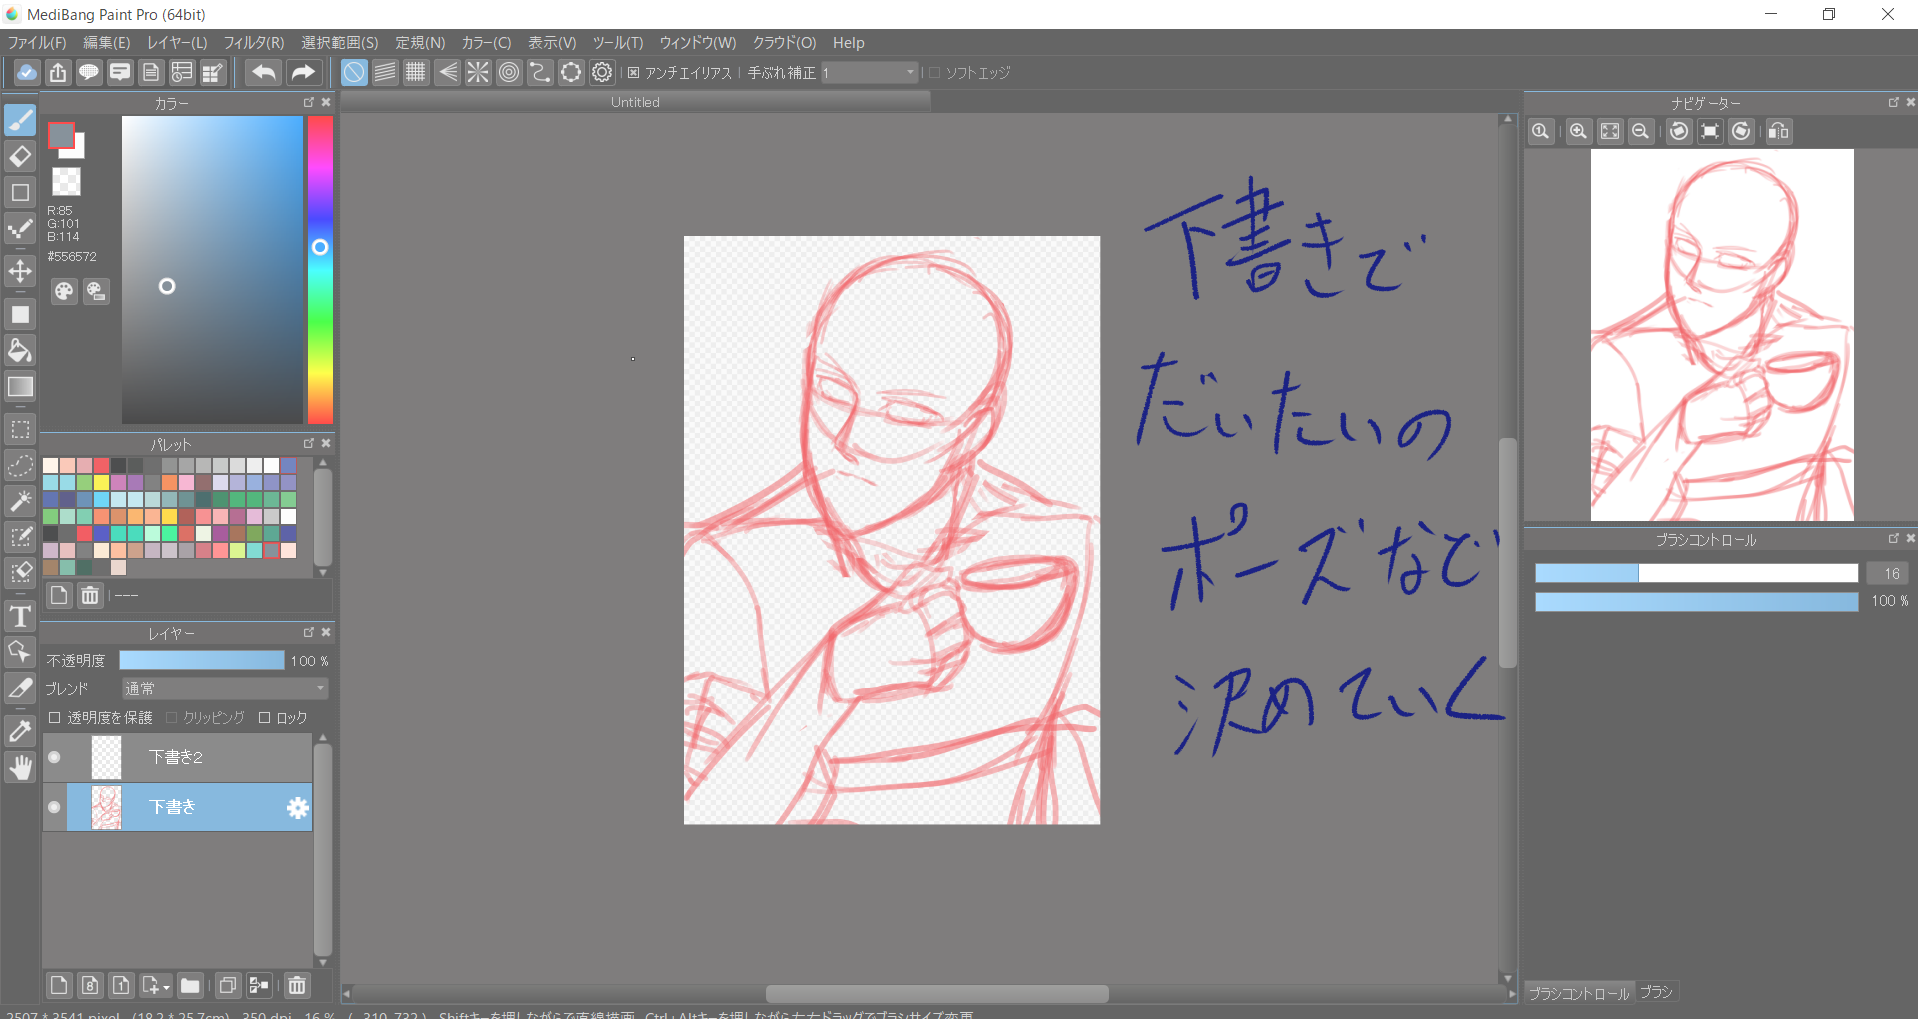Select the Eraser tool in left toolbar
Screen dimensions: 1918x1019
[x=20, y=157]
